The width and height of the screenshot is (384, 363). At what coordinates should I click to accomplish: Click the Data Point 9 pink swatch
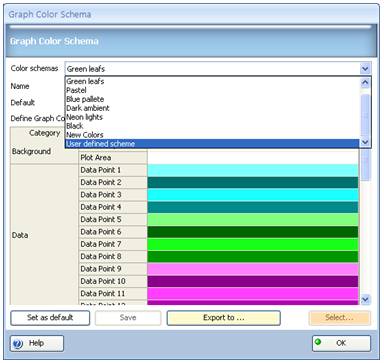253,269
